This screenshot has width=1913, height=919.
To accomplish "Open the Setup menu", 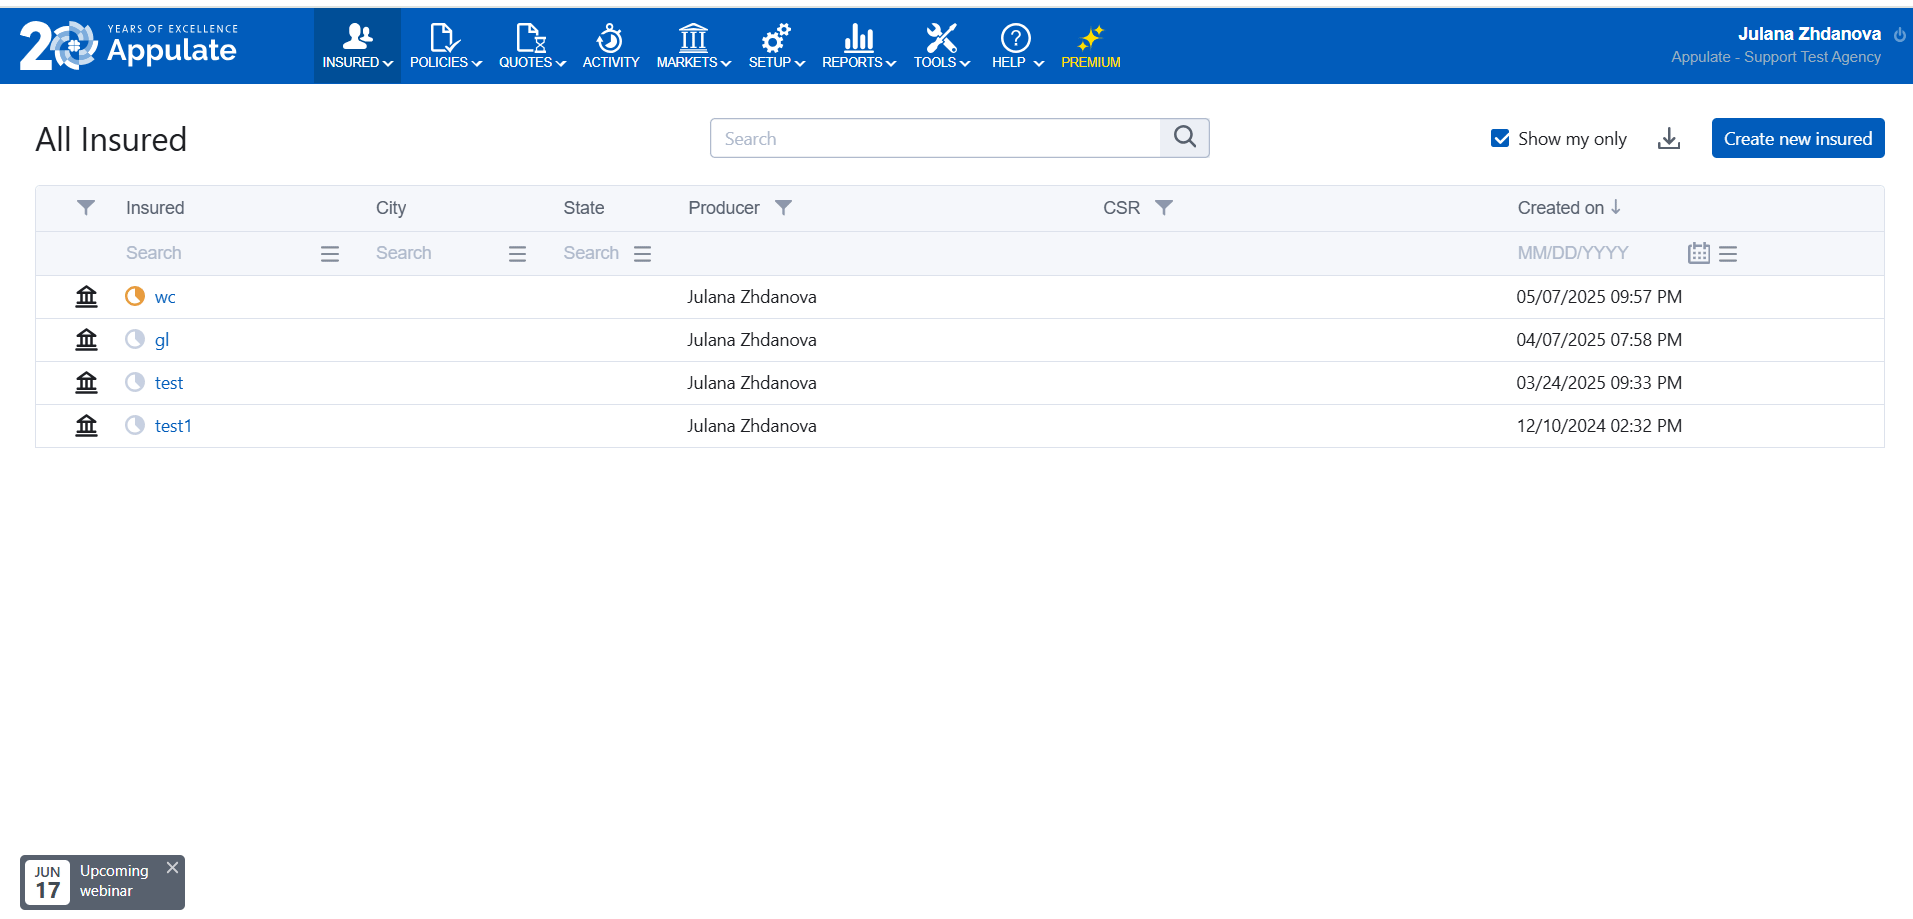I will [776, 46].
